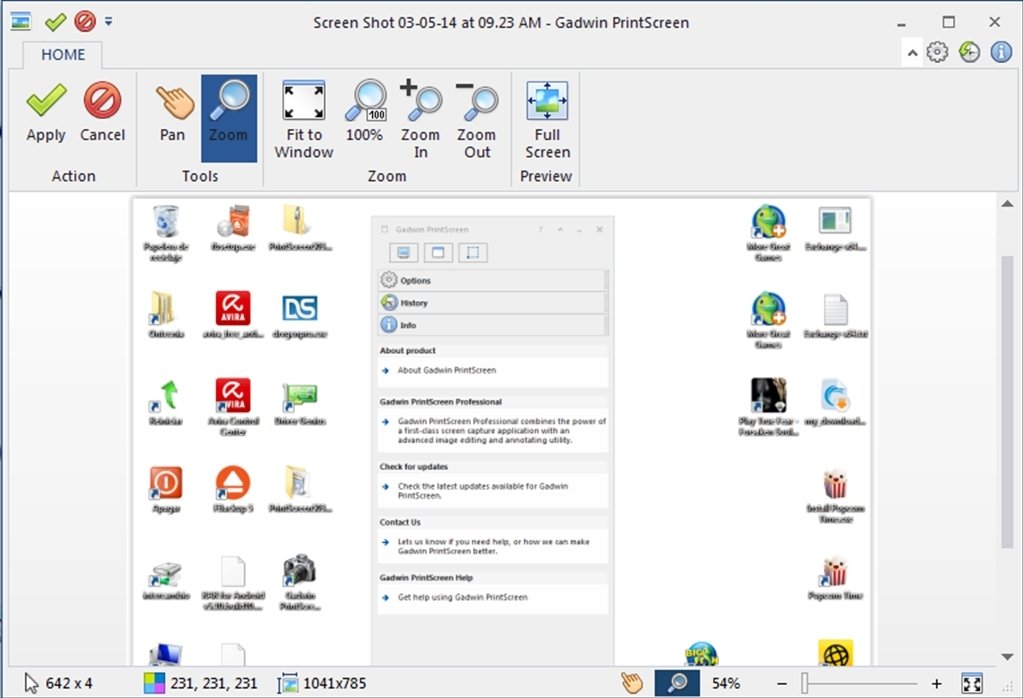Open History via the green clock icon
Image resolution: width=1023 pixels, height=698 pixels.
970,52
